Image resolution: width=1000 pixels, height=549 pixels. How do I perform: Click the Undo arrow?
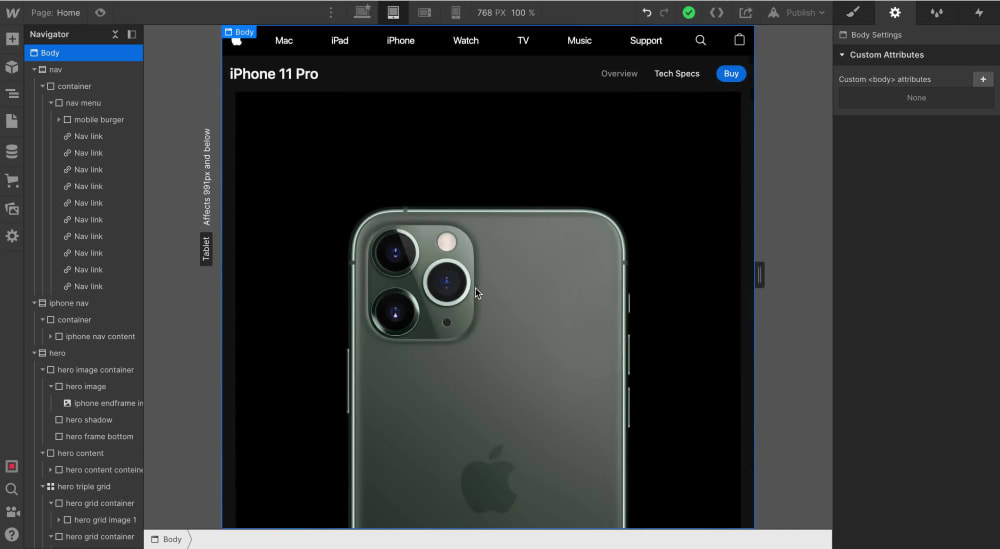tap(647, 12)
